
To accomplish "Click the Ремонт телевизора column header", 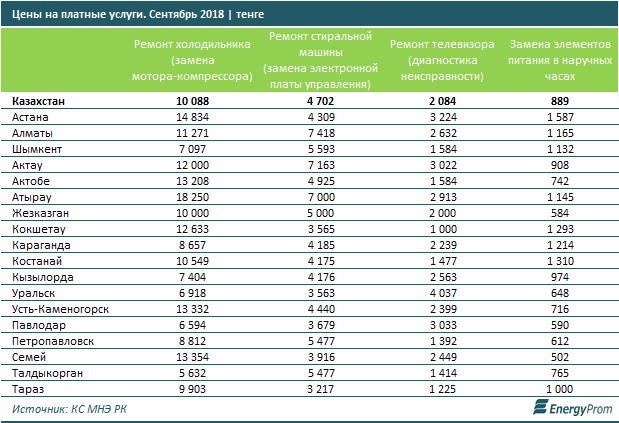I will [442, 60].
